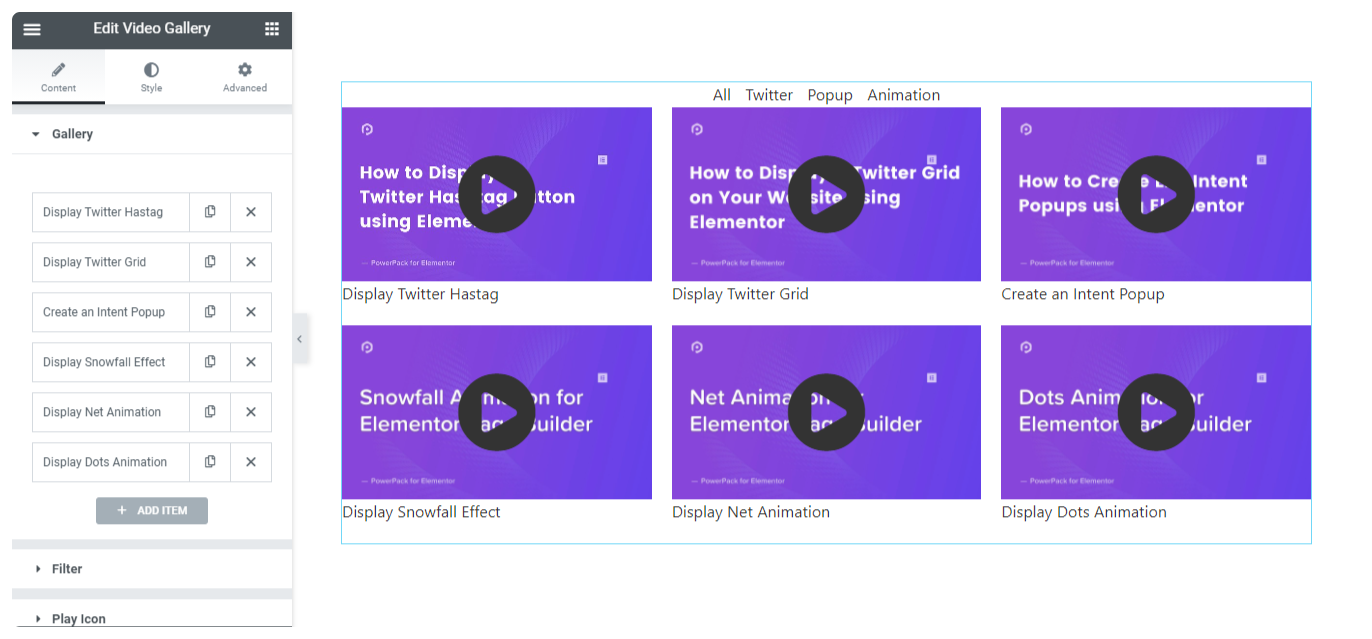Duplicate the Create an Intent Popup item
The height and width of the screenshot is (639, 1372).
click(x=209, y=312)
